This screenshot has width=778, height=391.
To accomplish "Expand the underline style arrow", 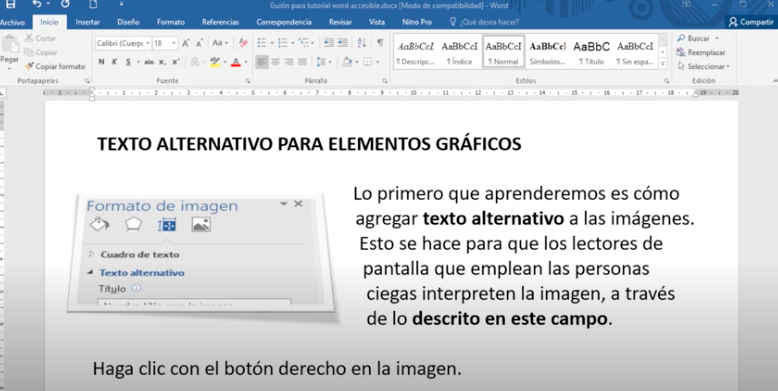I will coord(137,62).
